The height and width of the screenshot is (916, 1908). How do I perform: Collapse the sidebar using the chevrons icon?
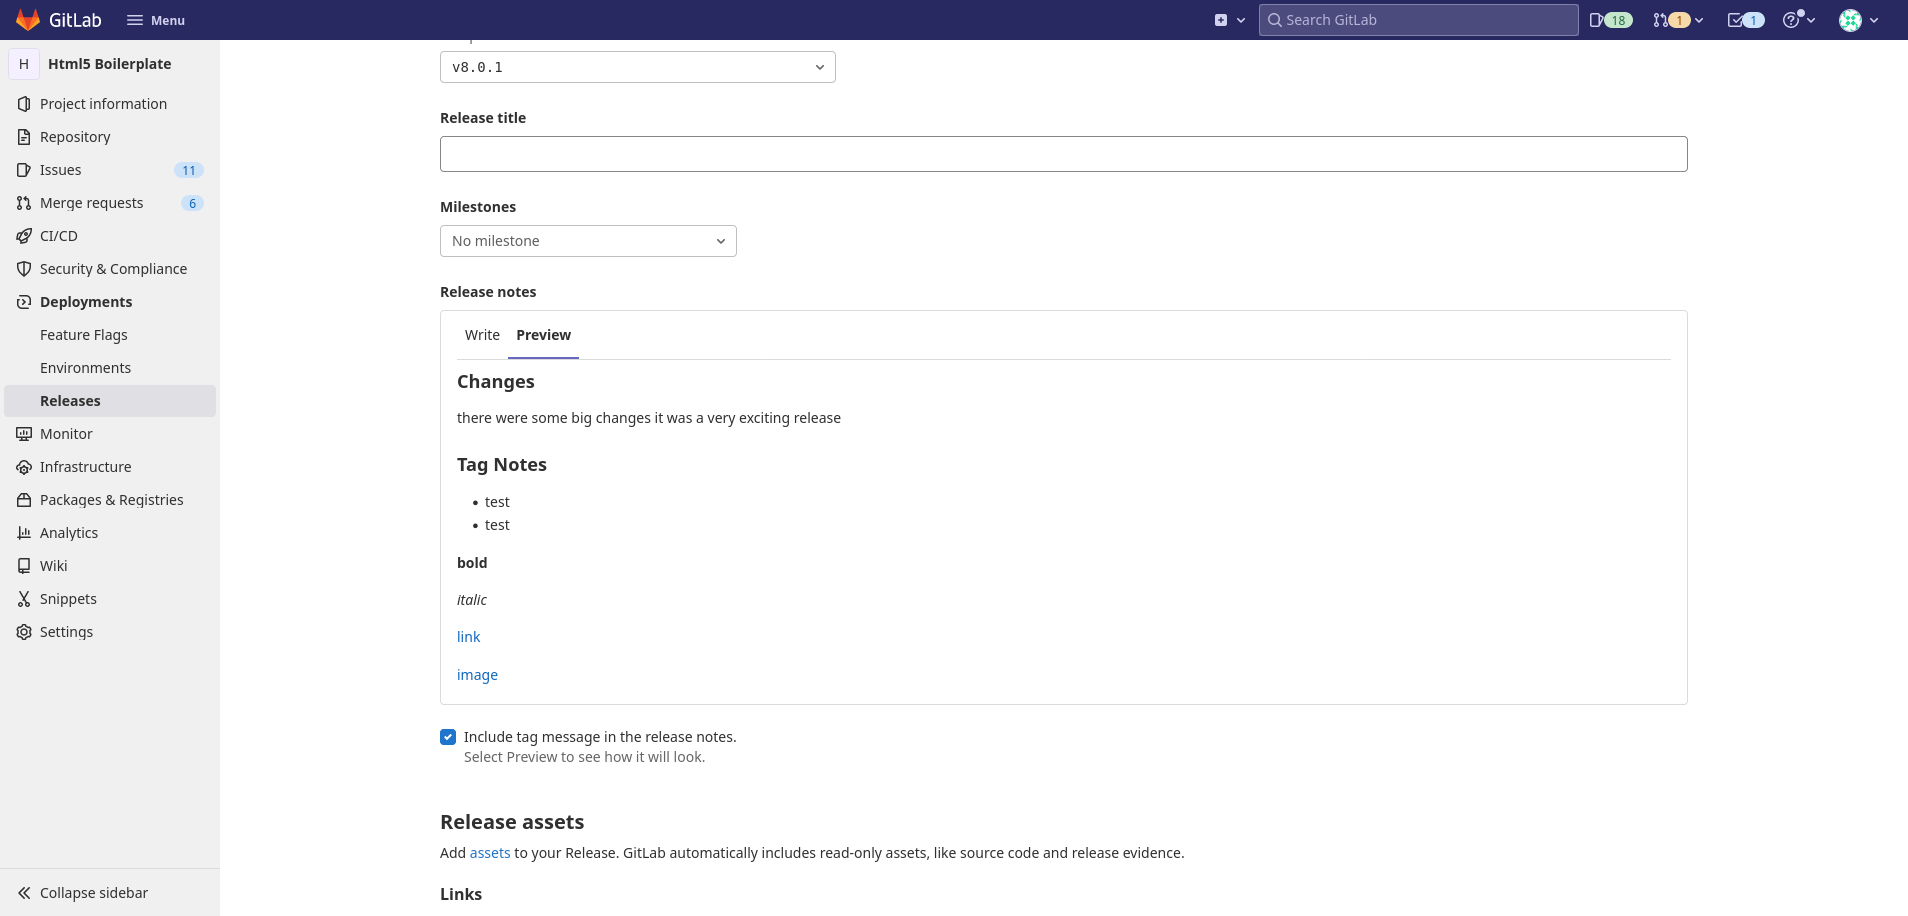click(23, 892)
